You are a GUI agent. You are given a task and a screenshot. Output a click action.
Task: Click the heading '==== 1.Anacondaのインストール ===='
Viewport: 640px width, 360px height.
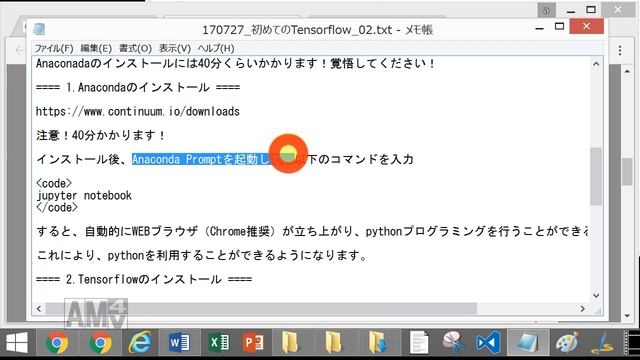tap(138, 87)
